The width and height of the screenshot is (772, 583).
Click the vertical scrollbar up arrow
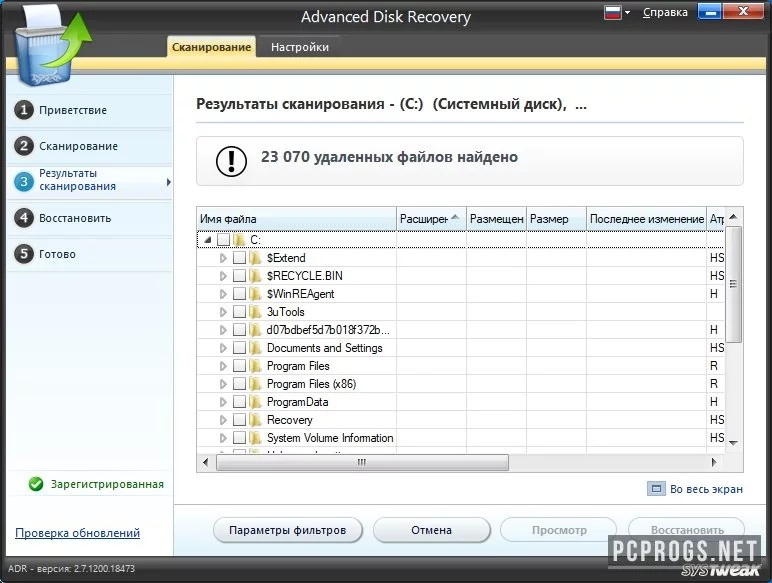coord(733,217)
